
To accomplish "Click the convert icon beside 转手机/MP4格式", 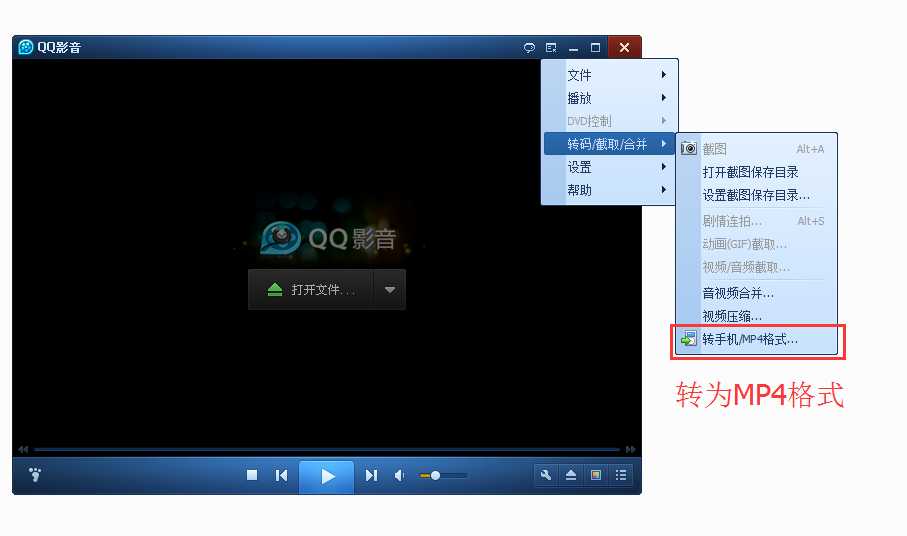I will pos(688,339).
